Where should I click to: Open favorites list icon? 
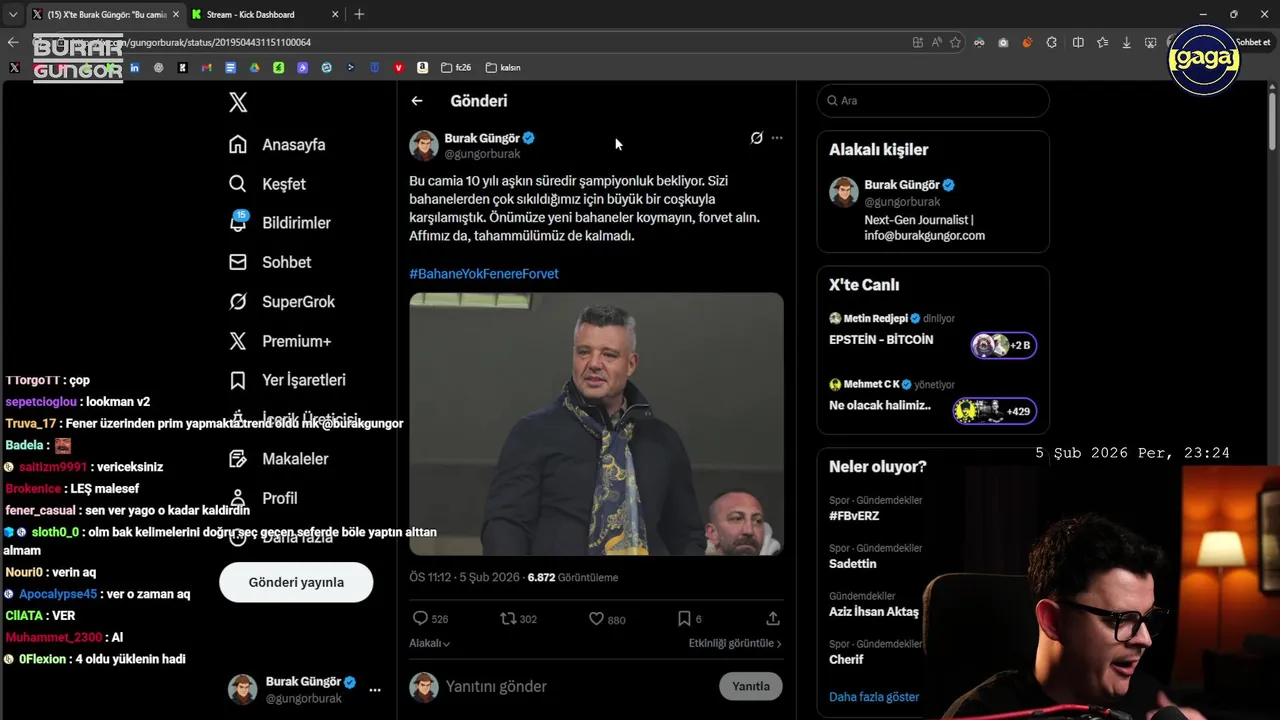pos(1102,42)
